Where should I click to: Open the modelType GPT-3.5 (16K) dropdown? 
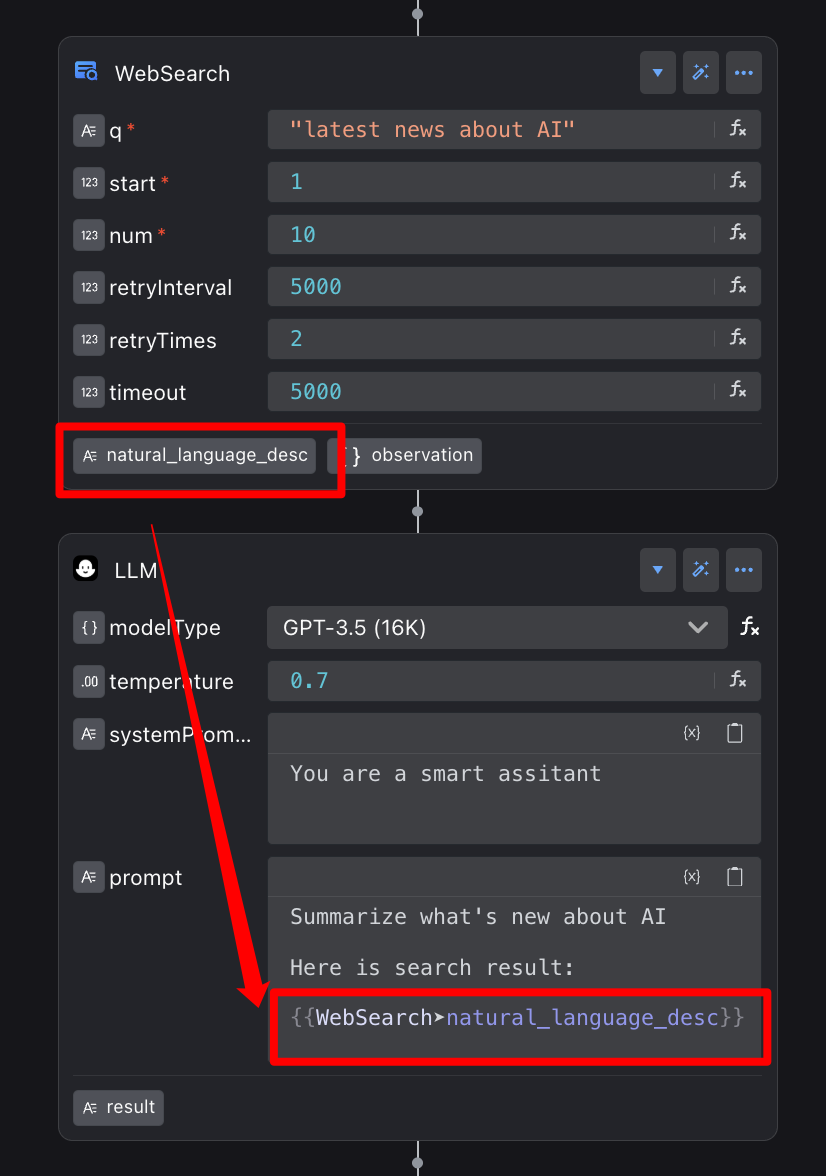(x=496, y=628)
